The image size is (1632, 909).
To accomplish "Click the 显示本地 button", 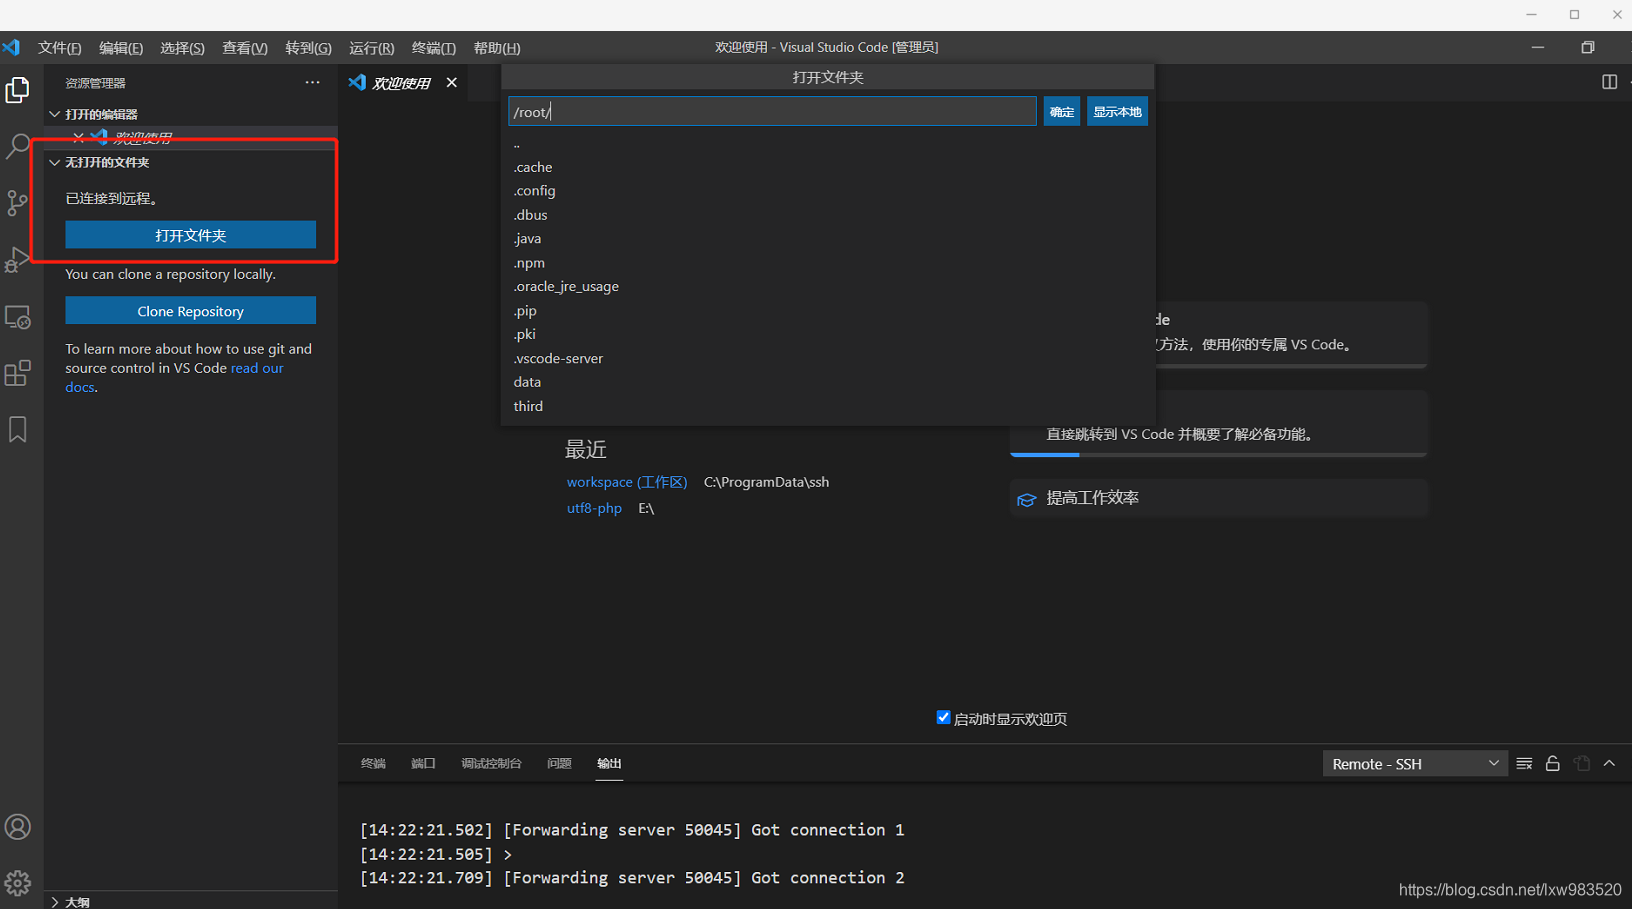I will 1117,111.
